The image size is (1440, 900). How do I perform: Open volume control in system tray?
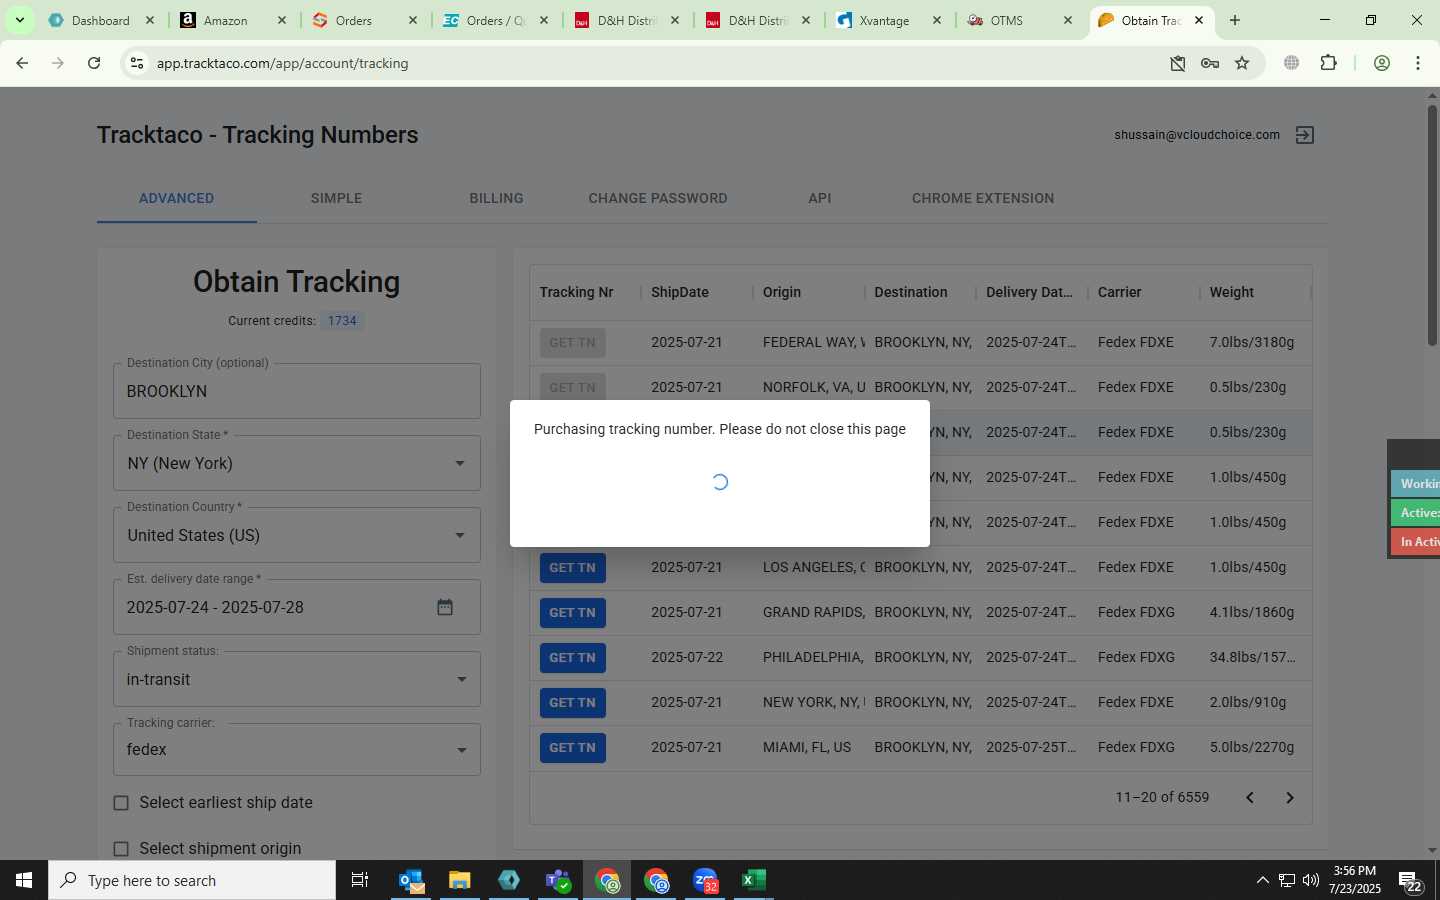pos(1310,880)
